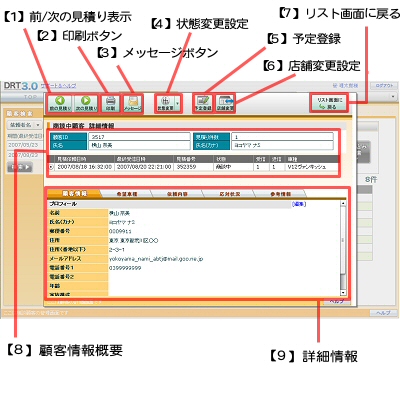Go to previous estimate (前の見積り)
This screenshot has width=400, height=400.
(60, 104)
